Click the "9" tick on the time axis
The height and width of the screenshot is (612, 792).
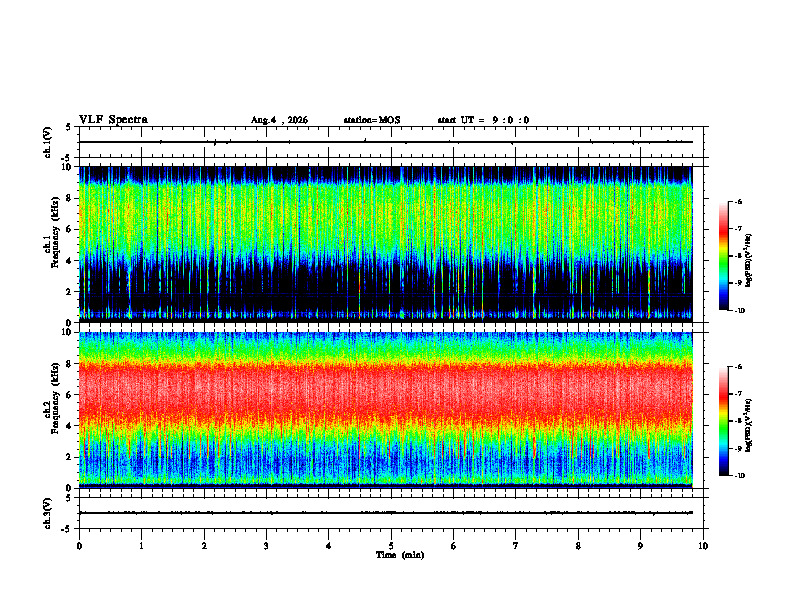coord(640,546)
